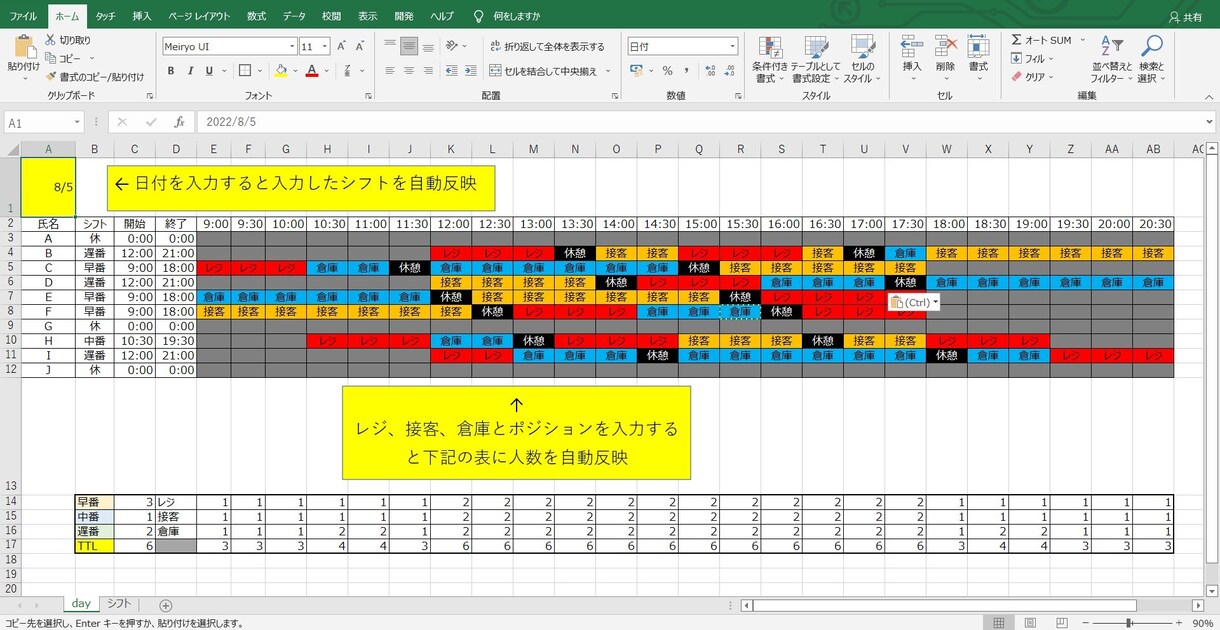Image resolution: width=1220 pixels, height=630 pixels.
Task: Open Cell Styles (セルのスタイル) gallery
Action: tap(860, 60)
